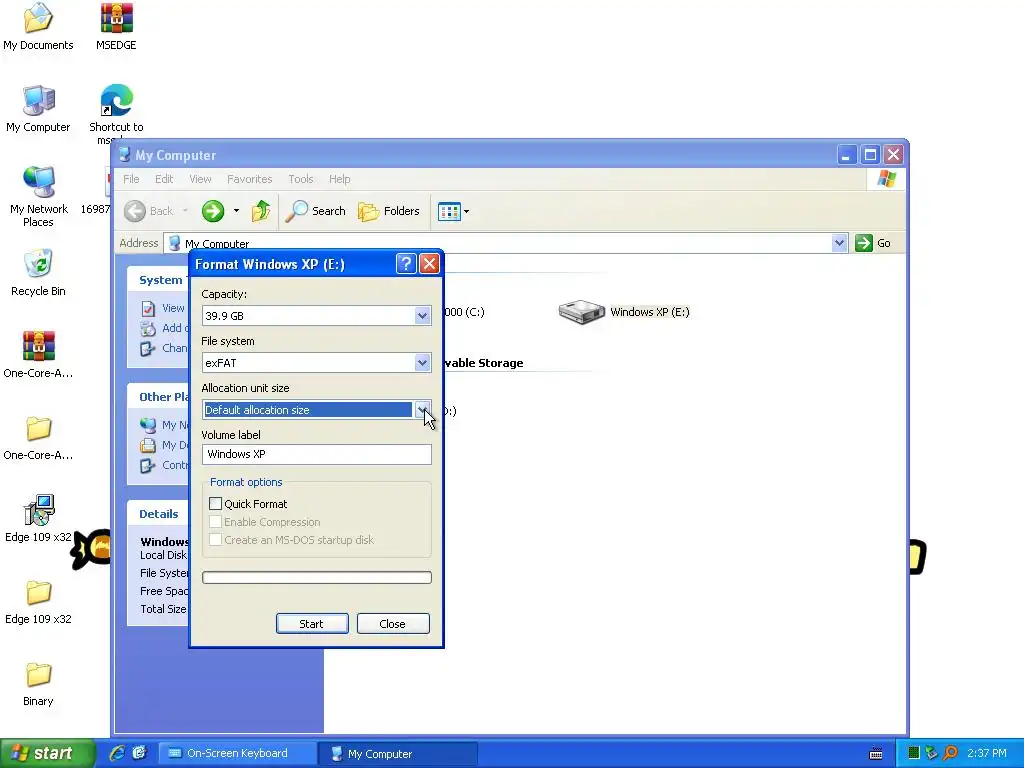
Task: Open the File menu
Action: click(131, 179)
